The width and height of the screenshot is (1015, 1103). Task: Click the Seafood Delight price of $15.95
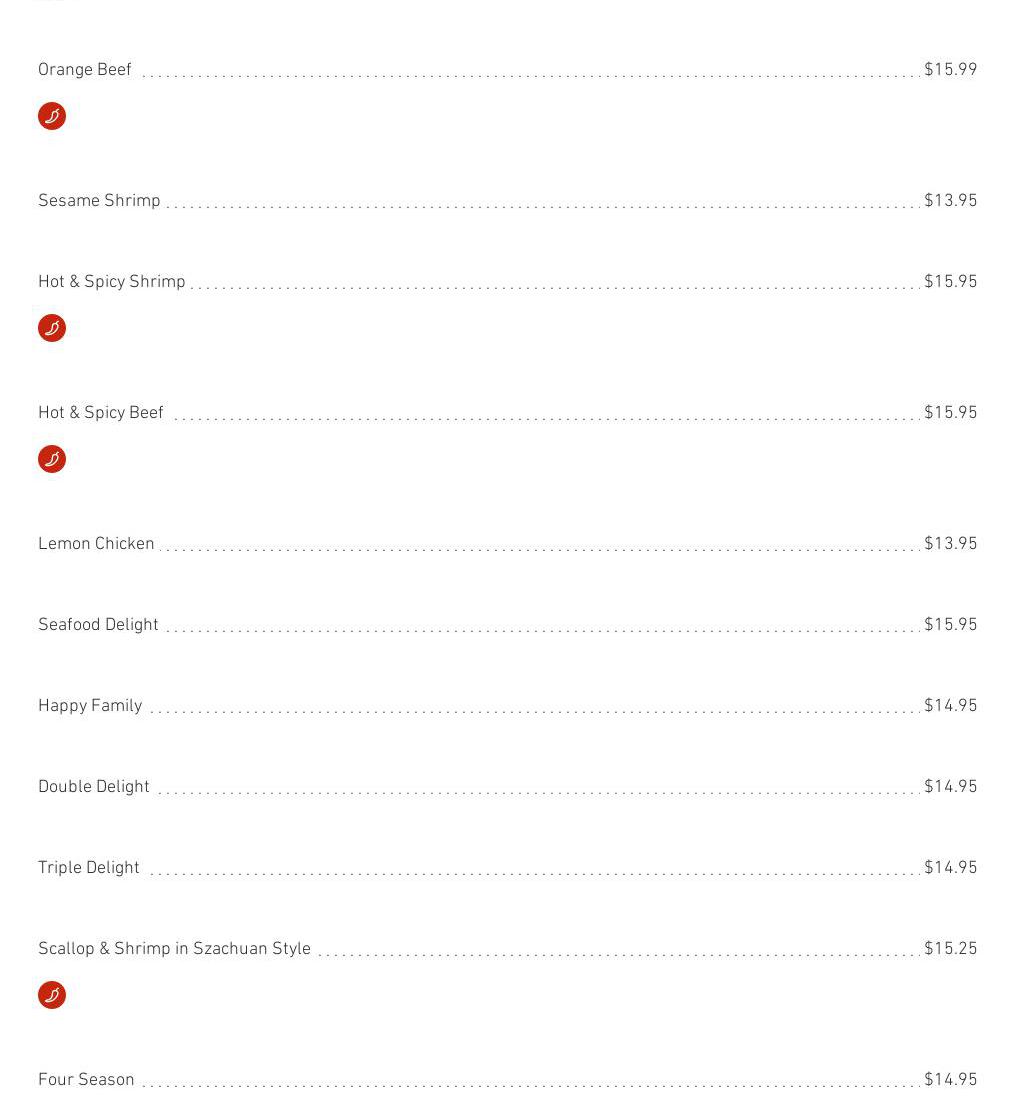click(950, 625)
